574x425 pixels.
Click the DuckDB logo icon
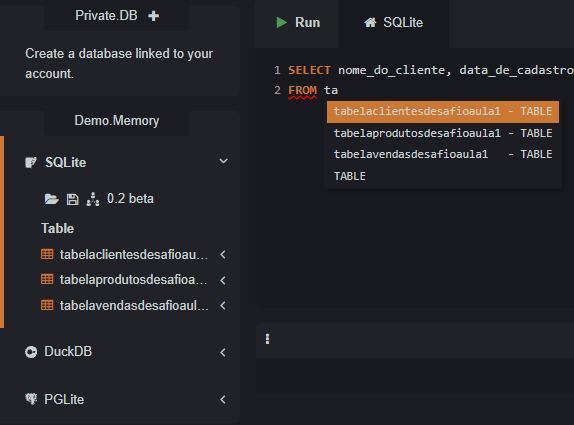coord(31,352)
